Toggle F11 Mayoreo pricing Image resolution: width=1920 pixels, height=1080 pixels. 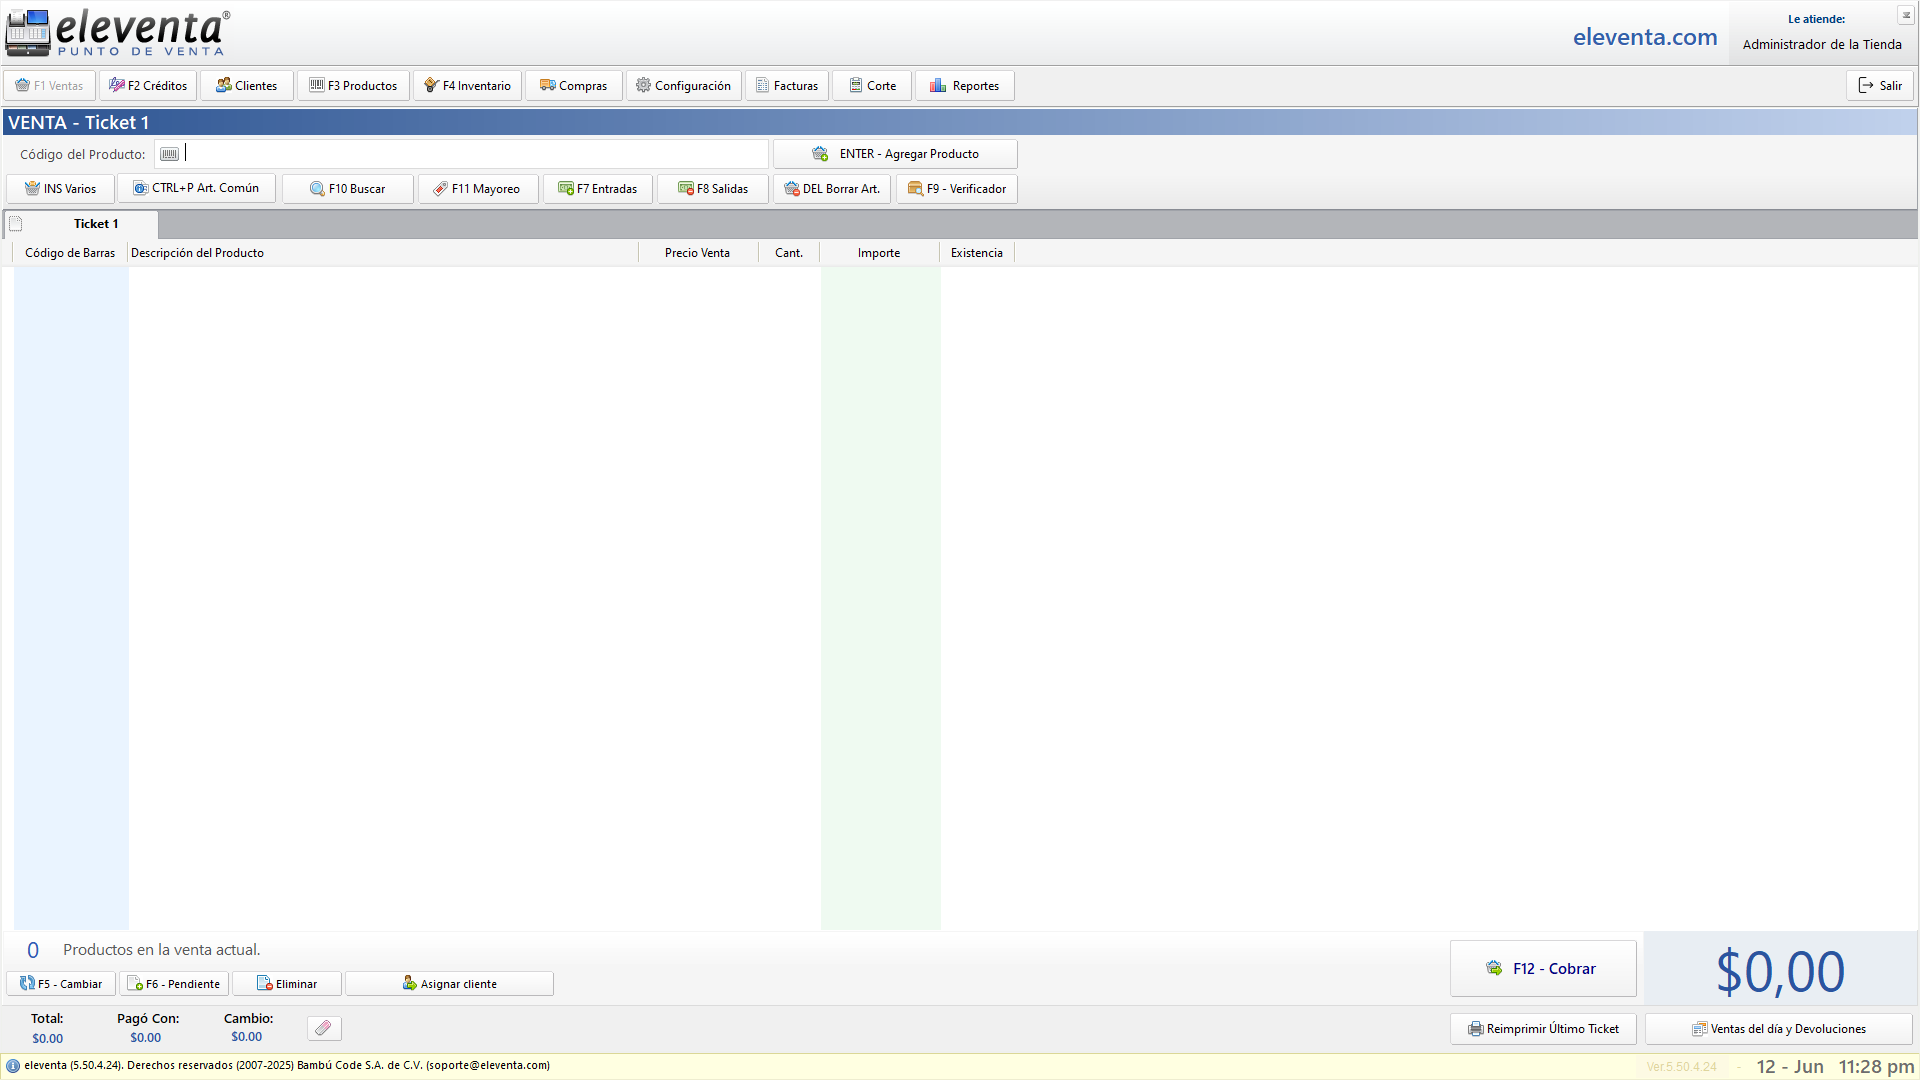coord(477,188)
